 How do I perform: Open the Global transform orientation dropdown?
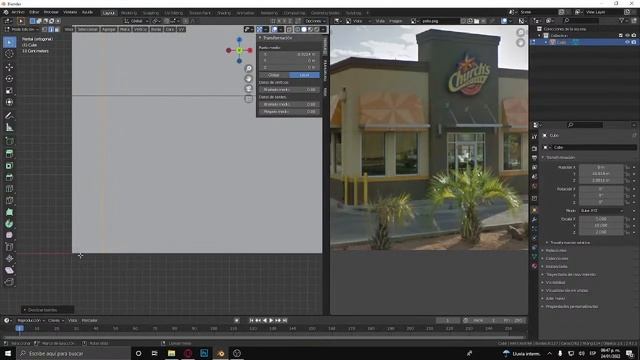tap(136, 21)
